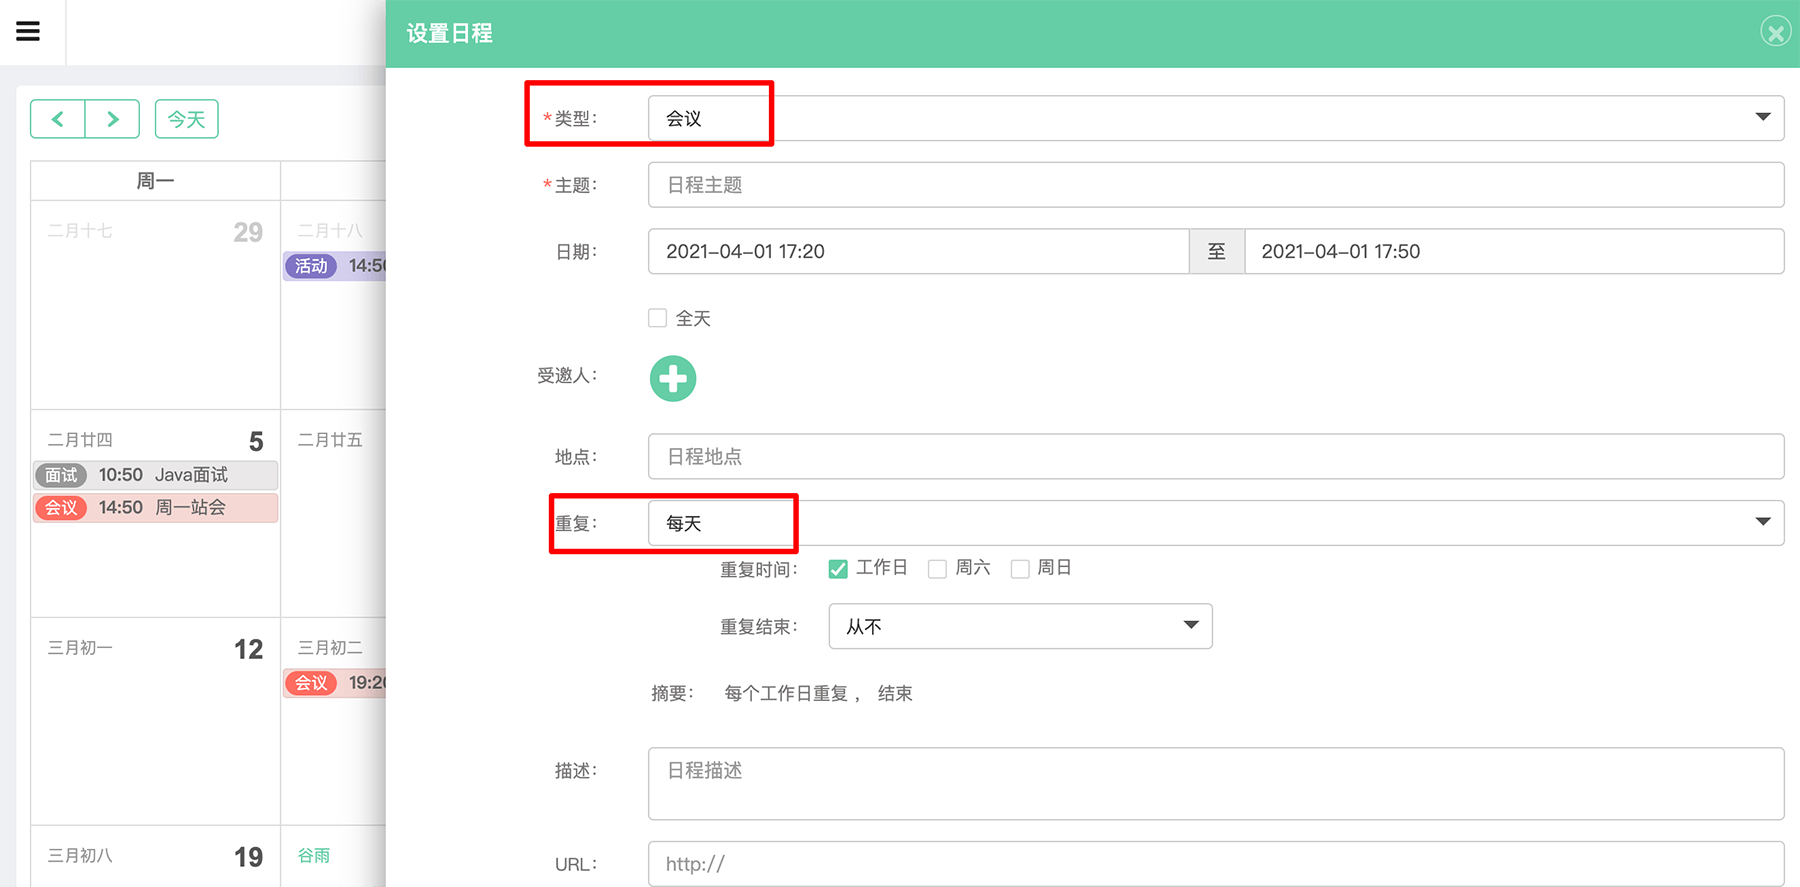Uncheck the 工作日 checkbox
Screen dimensions: 1800x887
point(838,569)
